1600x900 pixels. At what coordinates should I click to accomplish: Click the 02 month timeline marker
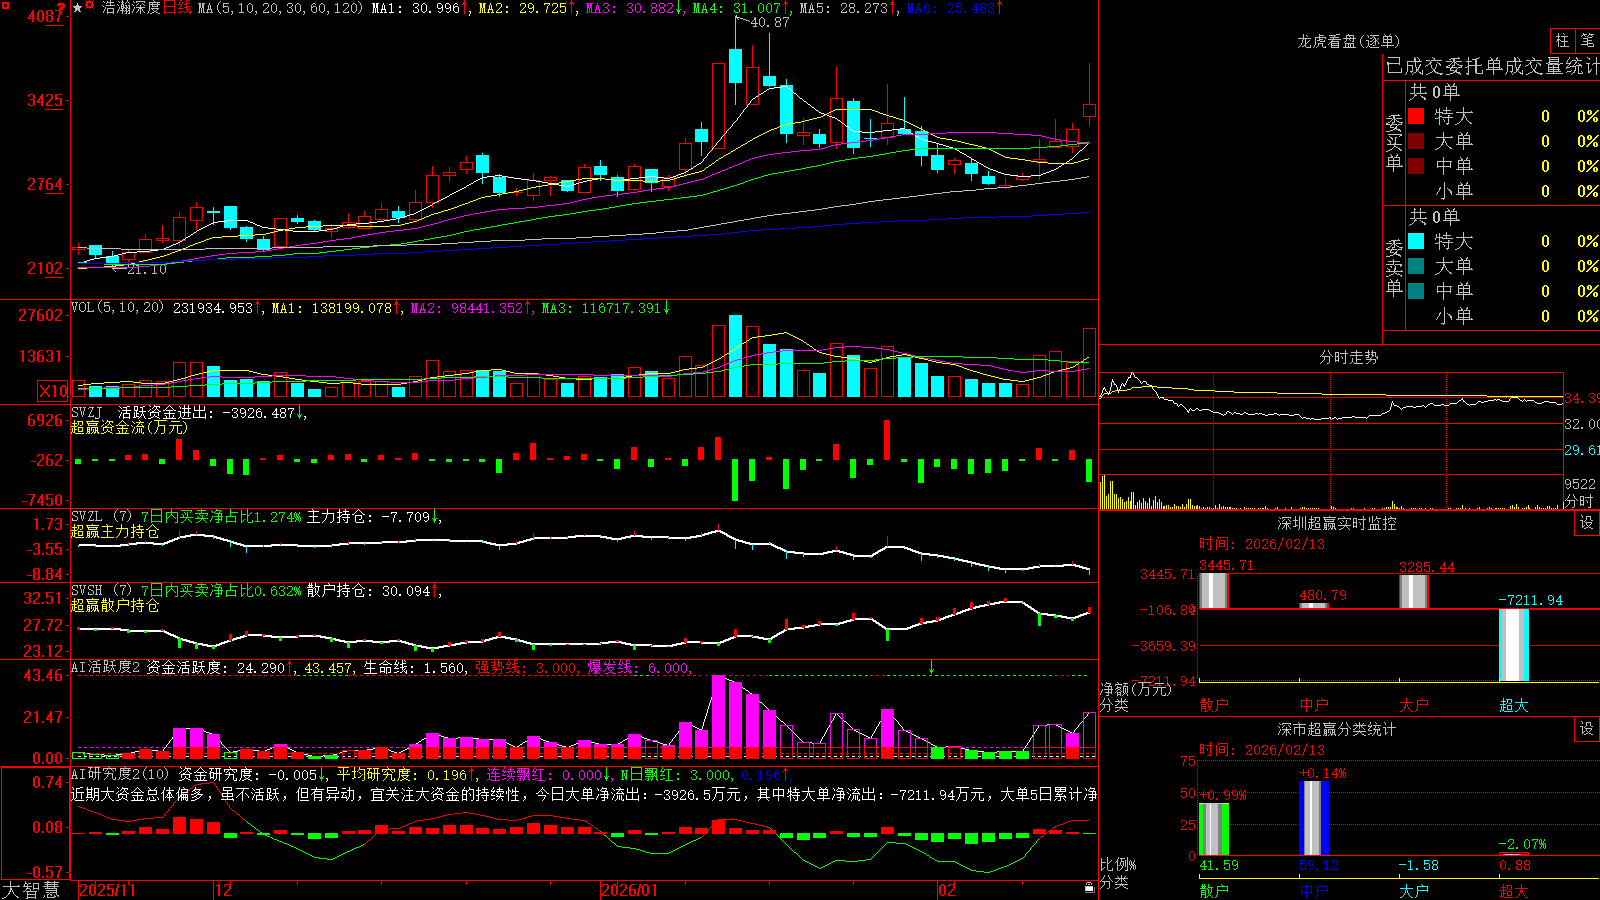coord(946,890)
